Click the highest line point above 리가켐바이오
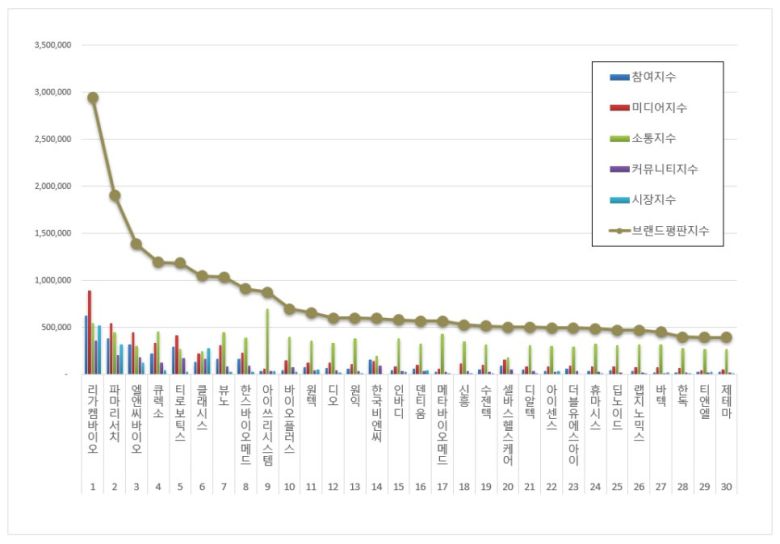This screenshot has width=780, height=544. point(92,98)
